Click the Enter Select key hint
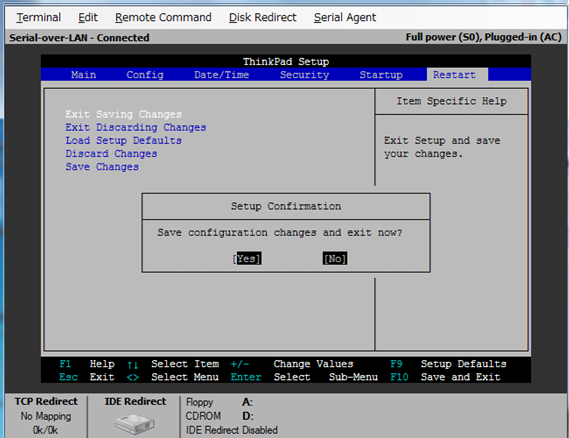Viewport: 569px width, 438px height. (270, 377)
